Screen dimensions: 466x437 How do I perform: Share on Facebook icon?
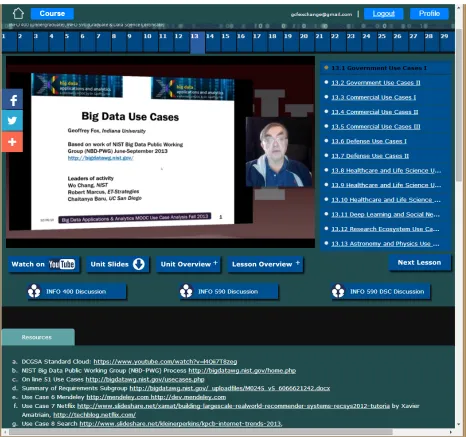[12, 99]
